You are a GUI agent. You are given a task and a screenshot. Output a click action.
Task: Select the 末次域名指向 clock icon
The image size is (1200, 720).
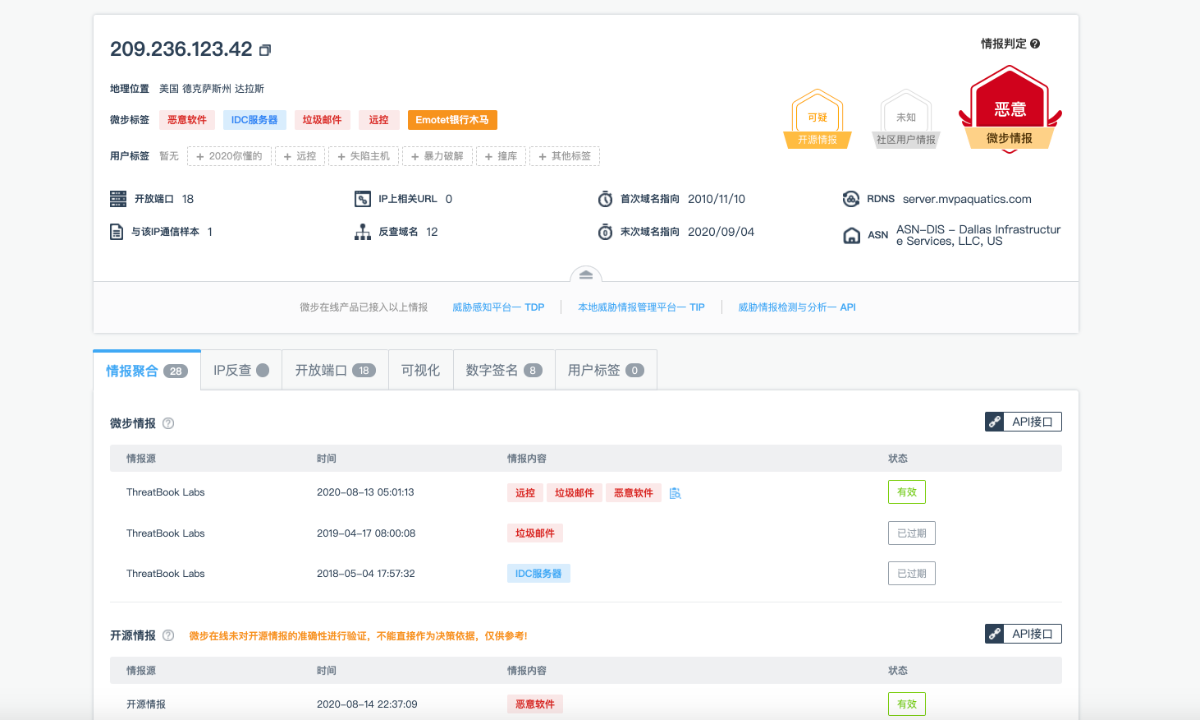tap(605, 232)
